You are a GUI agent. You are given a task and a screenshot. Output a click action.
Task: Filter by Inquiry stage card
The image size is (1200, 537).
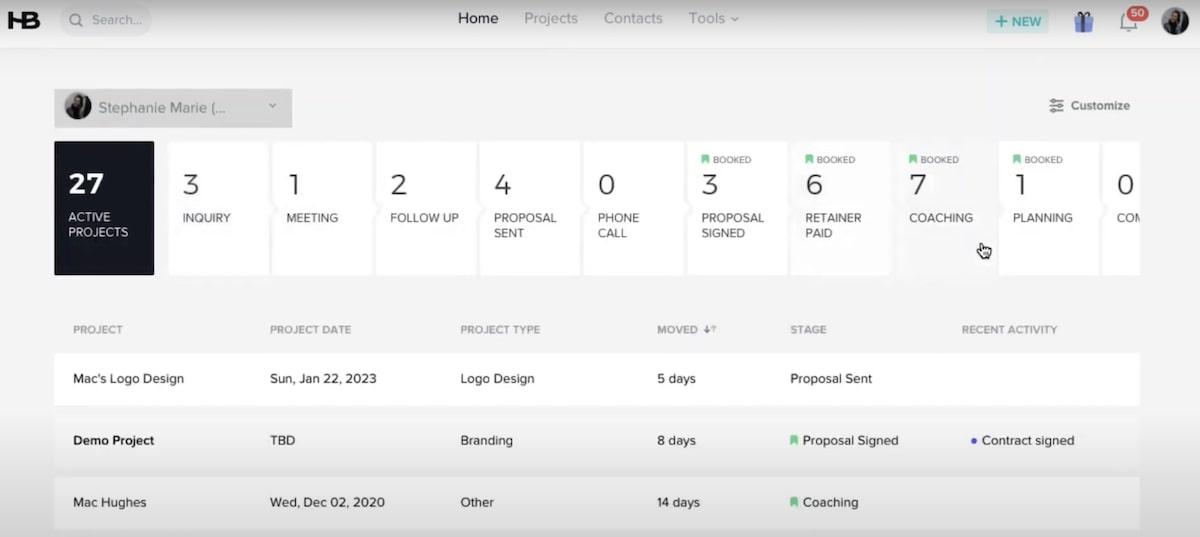pyautogui.click(x=219, y=207)
